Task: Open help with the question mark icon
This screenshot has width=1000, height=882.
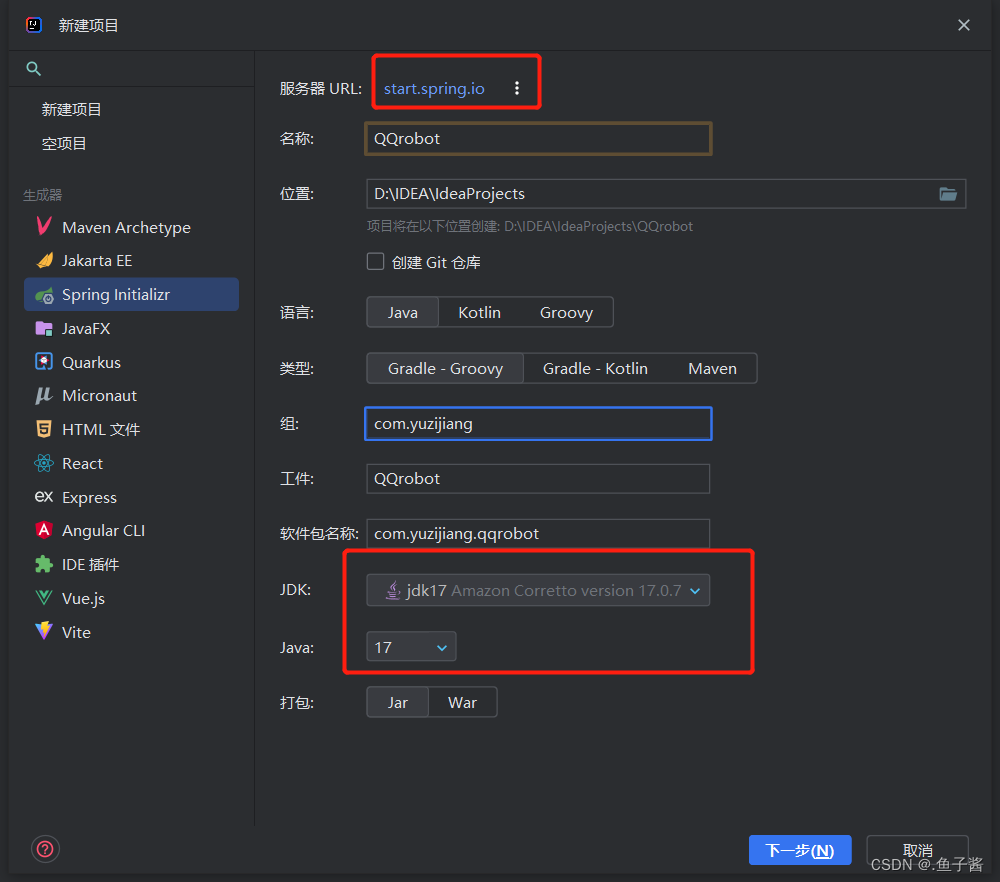Action: coord(45,849)
